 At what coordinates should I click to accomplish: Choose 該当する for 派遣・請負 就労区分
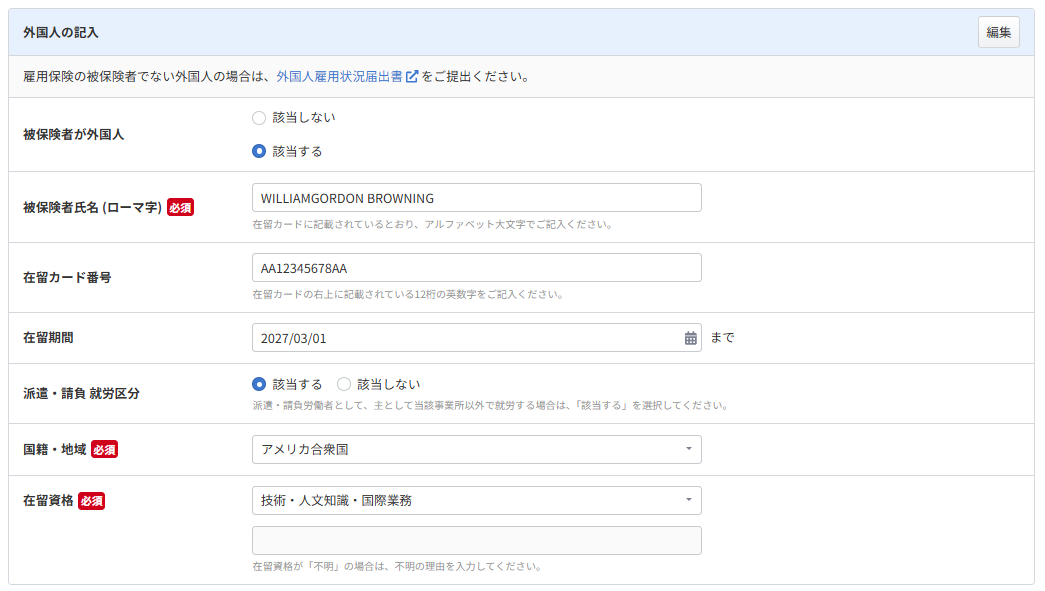(x=259, y=384)
